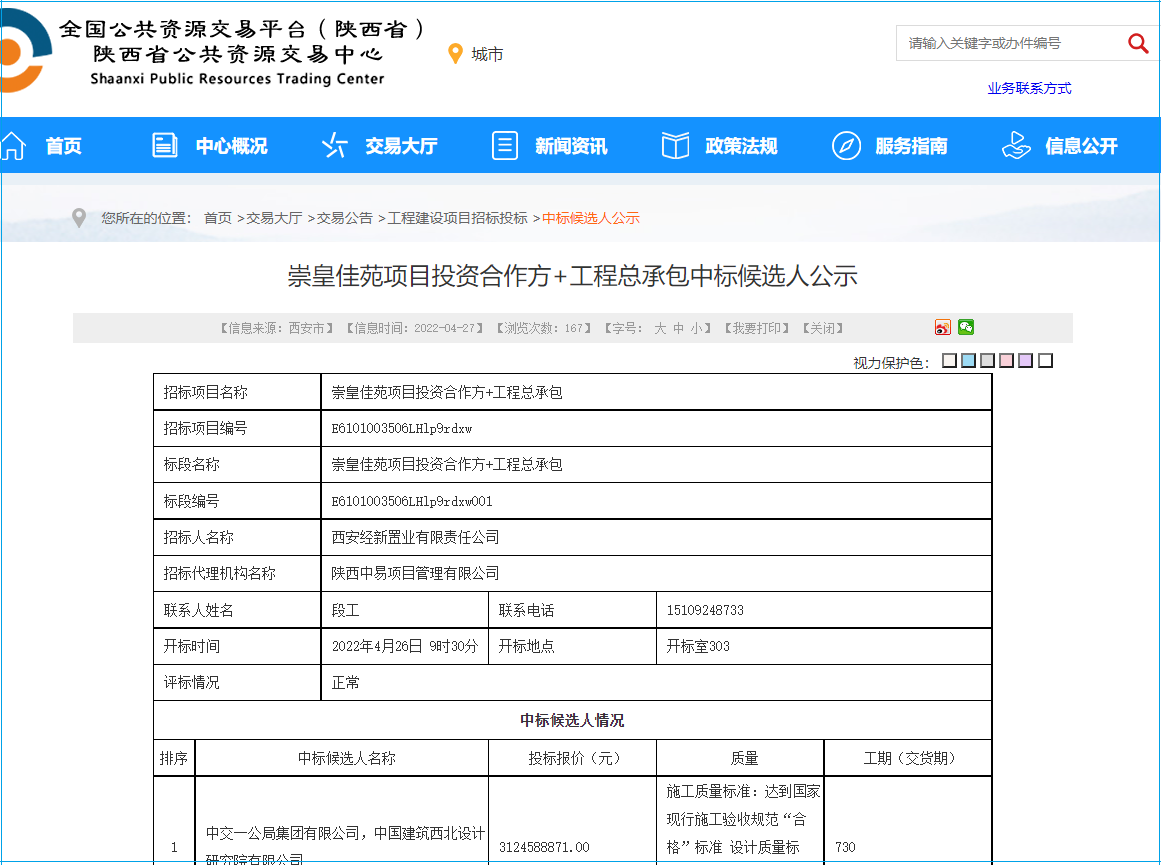Share via the Weibo icon
Screen dimensions: 1161x865
tap(943, 328)
